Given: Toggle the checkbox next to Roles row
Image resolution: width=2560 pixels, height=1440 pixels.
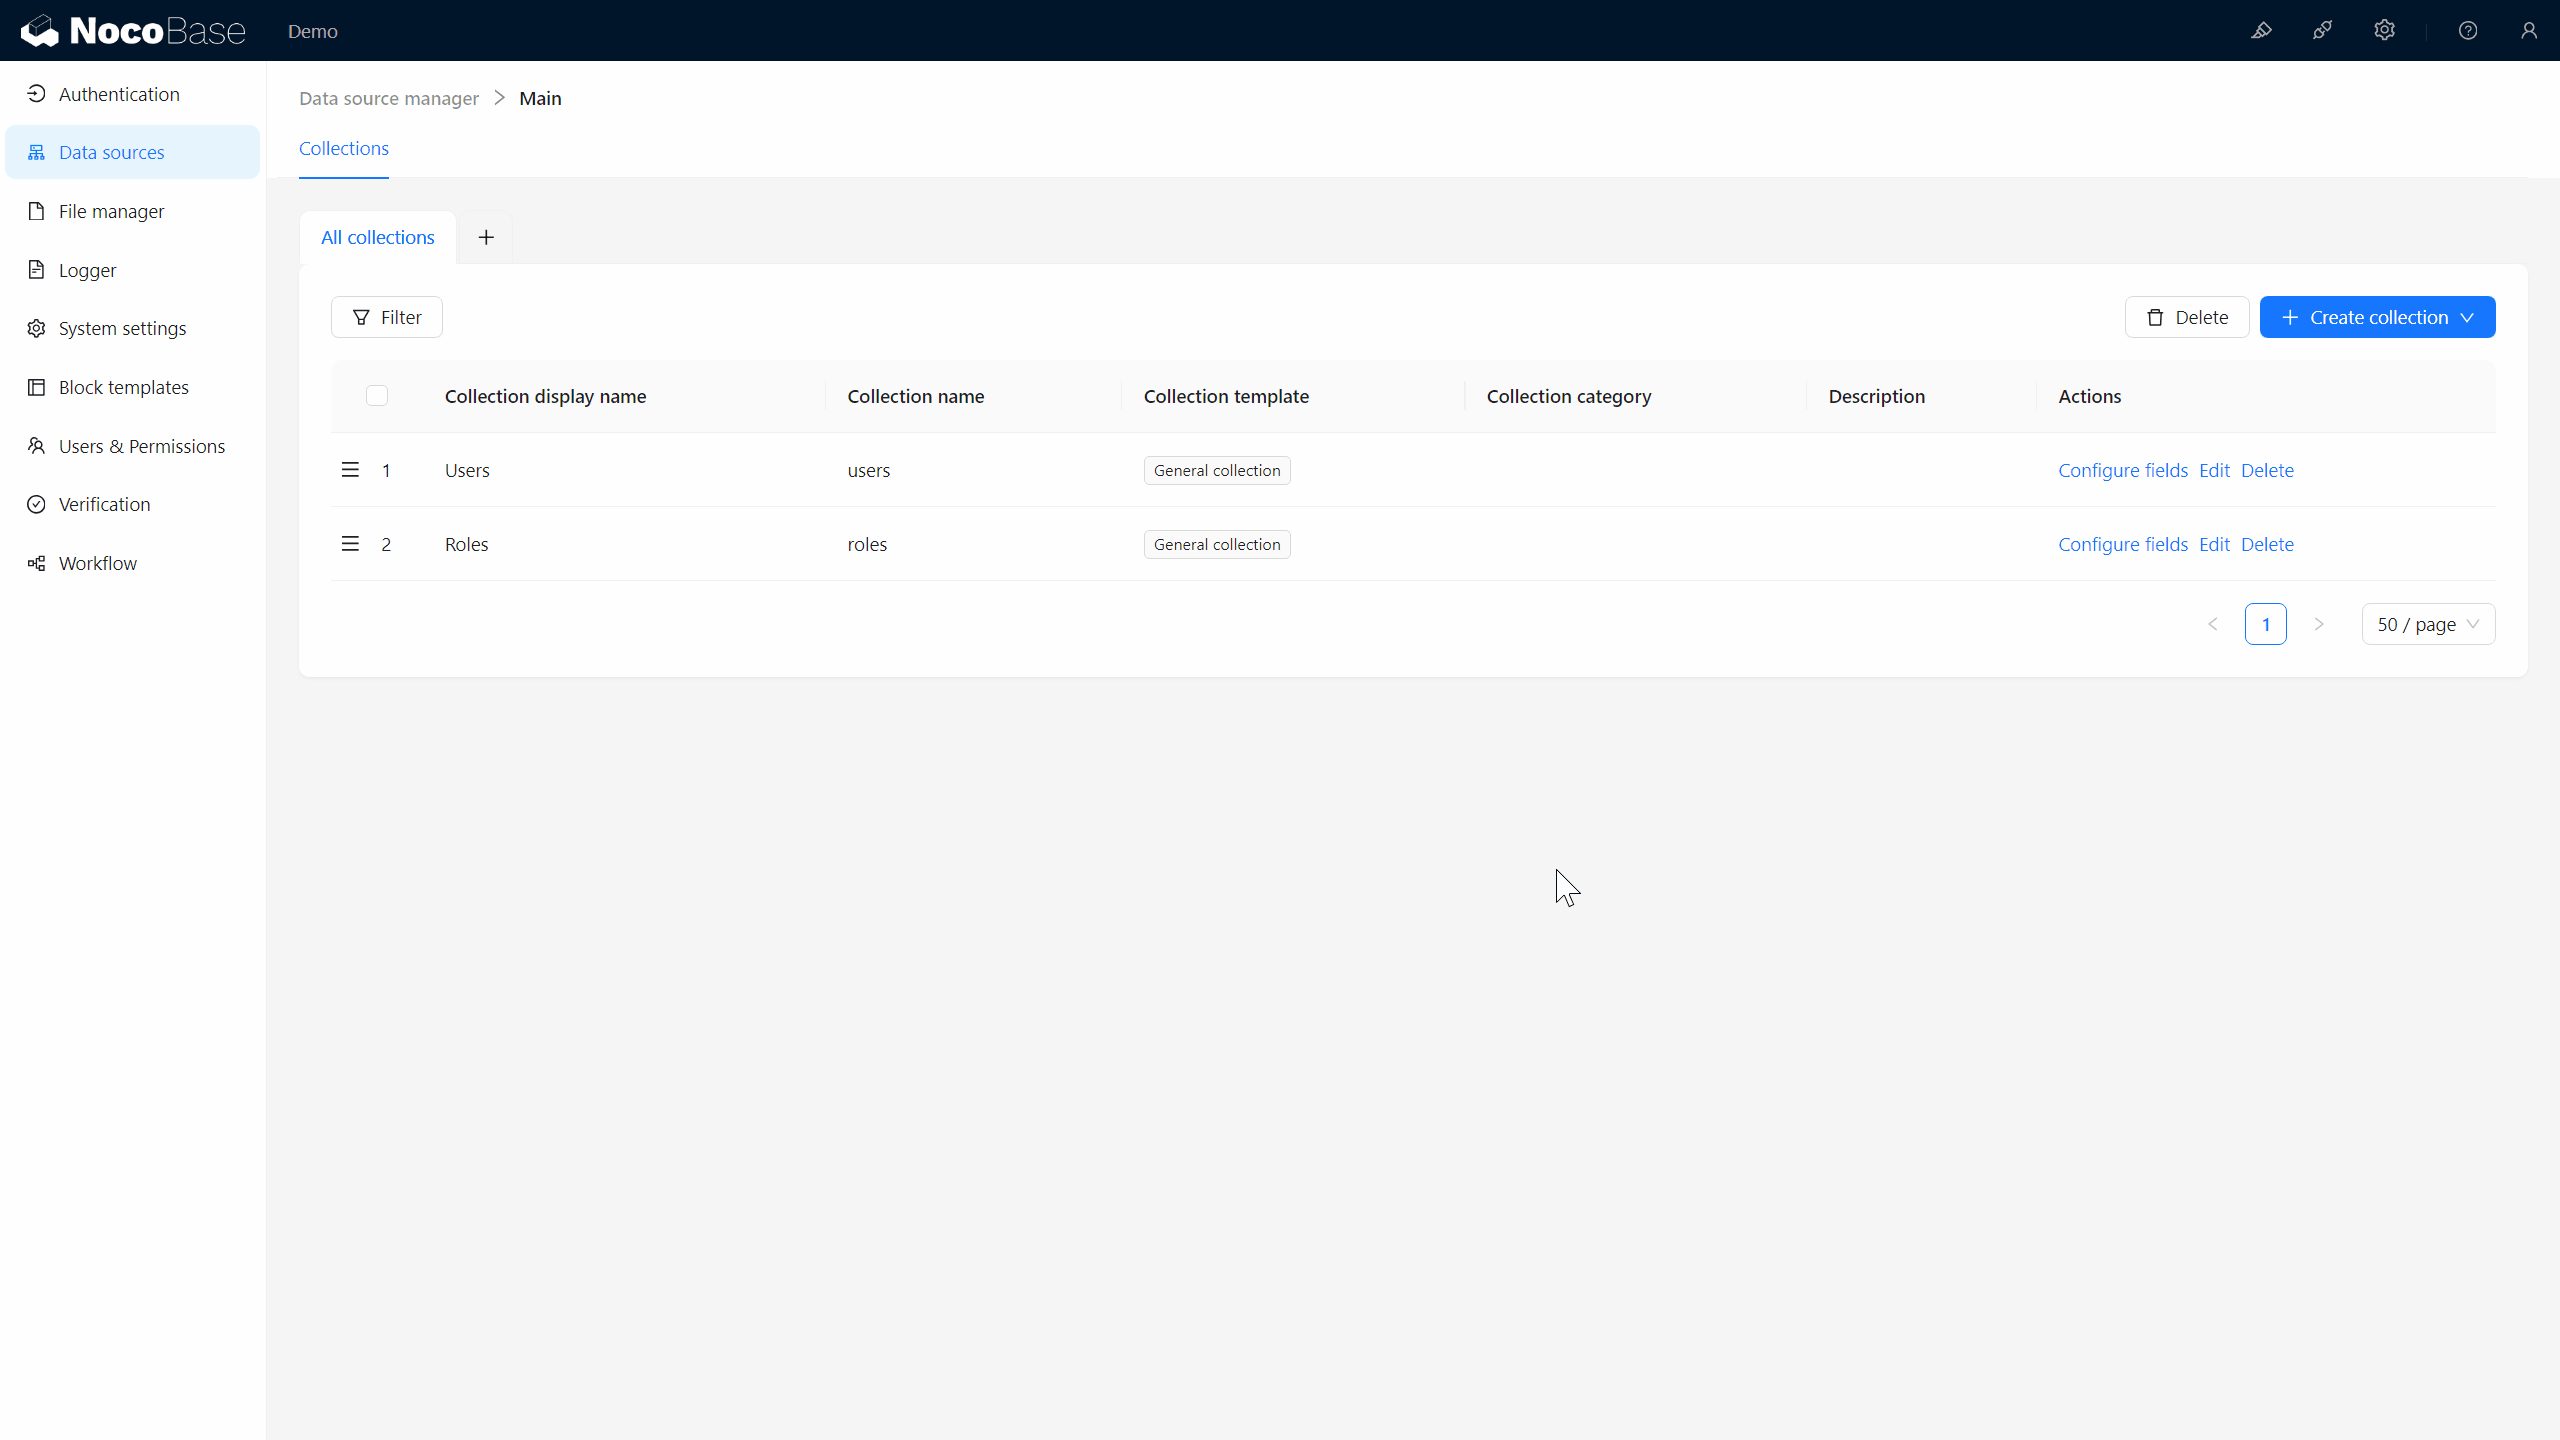Looking at the screenshot, I should point(376,543).
